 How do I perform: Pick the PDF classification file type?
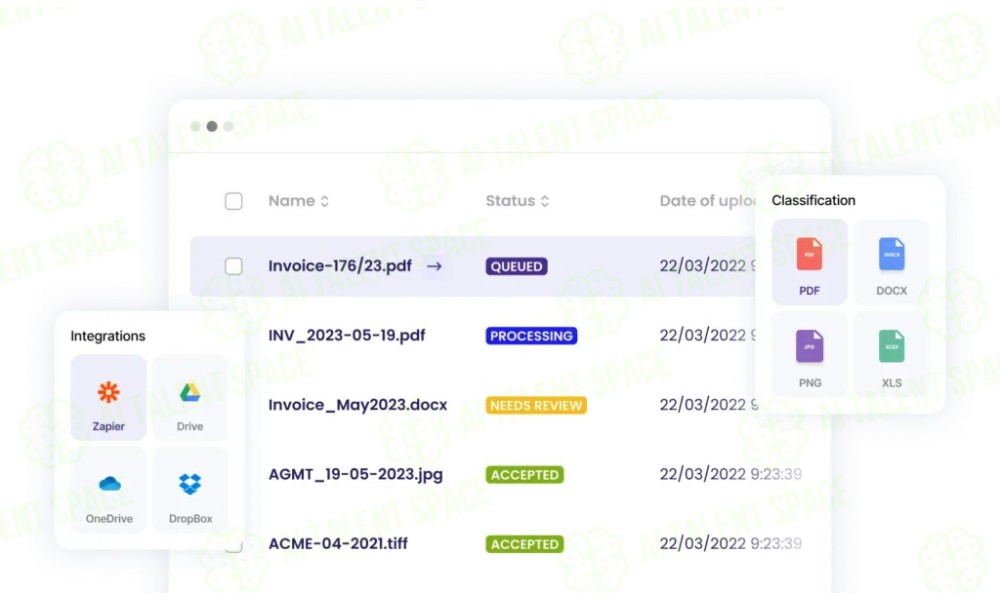809,262
